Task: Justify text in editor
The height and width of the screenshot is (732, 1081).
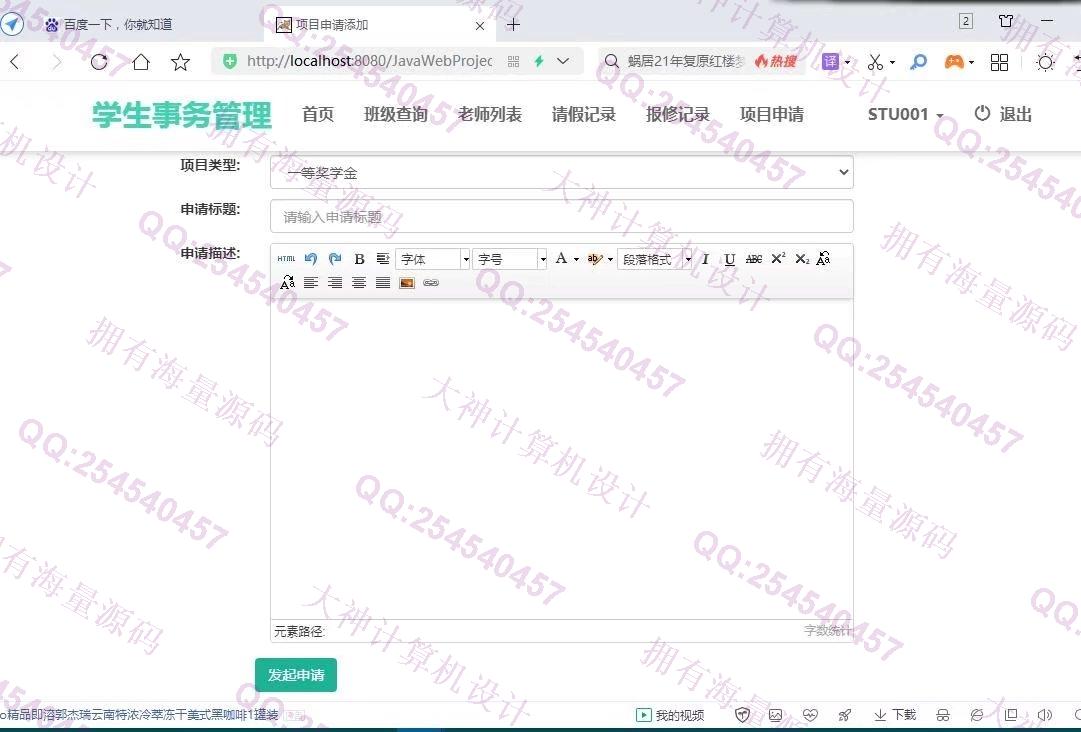Action: pos(383,283)
